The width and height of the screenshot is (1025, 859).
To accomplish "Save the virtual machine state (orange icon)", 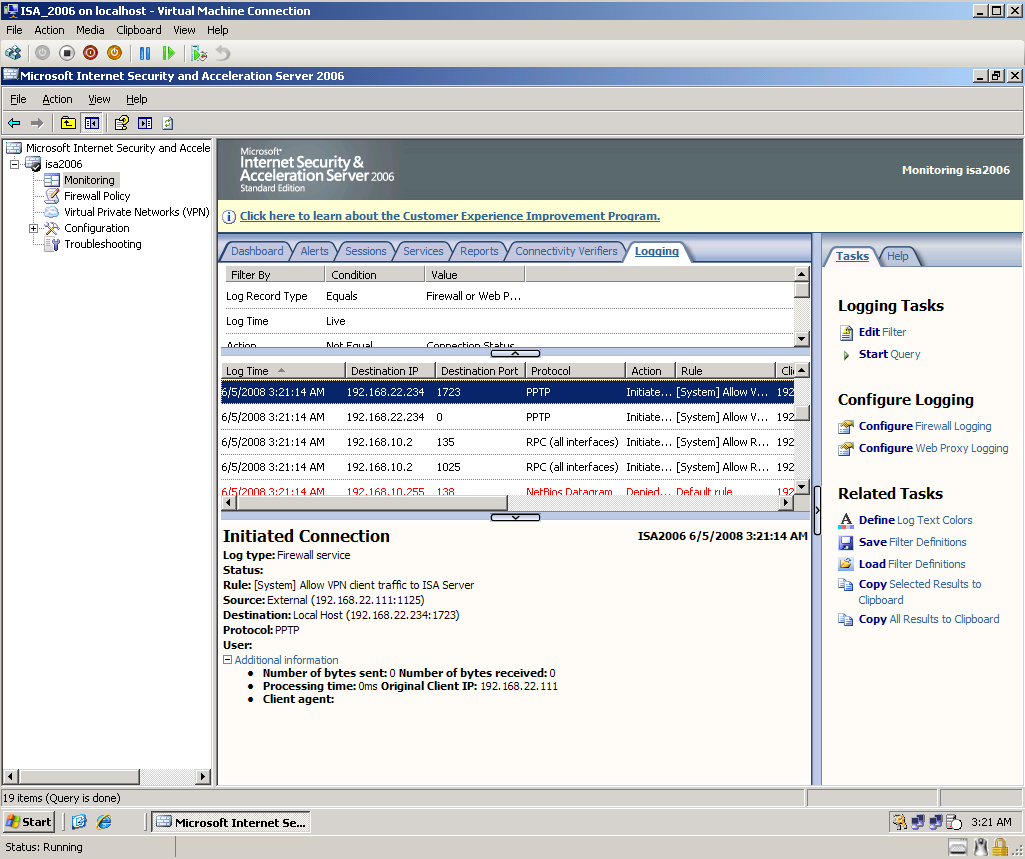I will coord(114,53).
